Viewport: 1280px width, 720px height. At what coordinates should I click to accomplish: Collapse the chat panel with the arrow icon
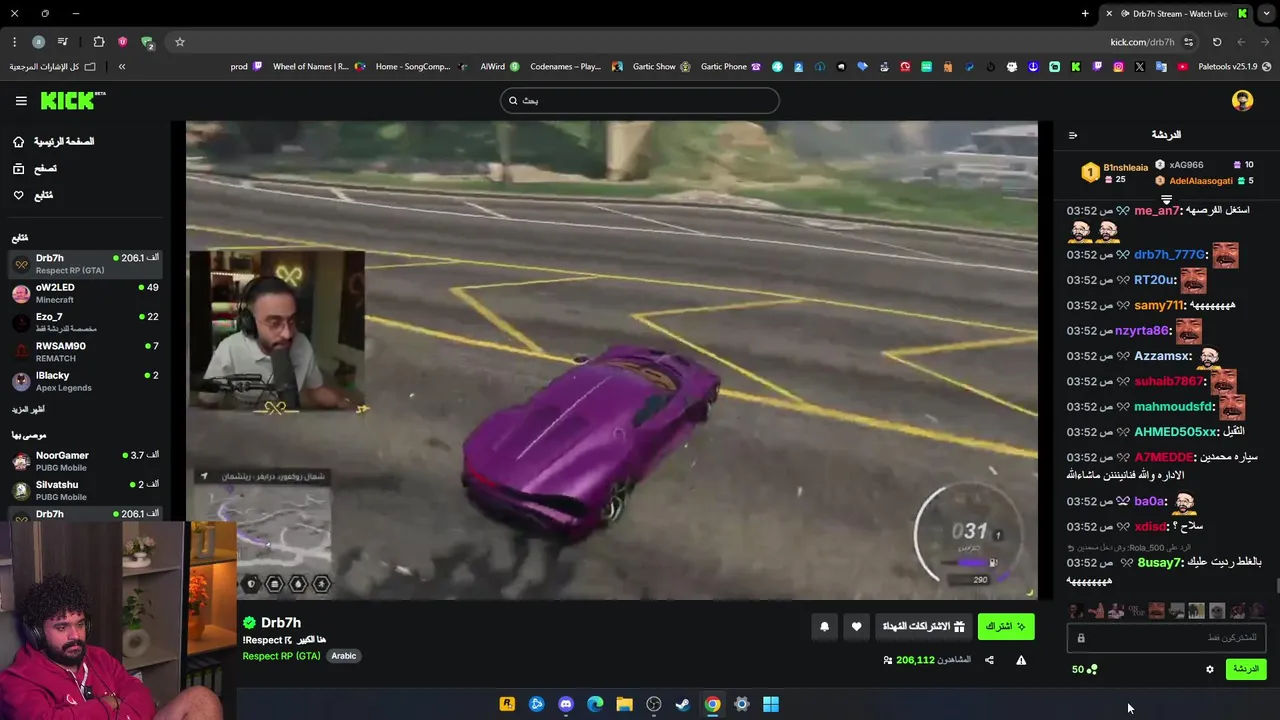[1073, 135]
